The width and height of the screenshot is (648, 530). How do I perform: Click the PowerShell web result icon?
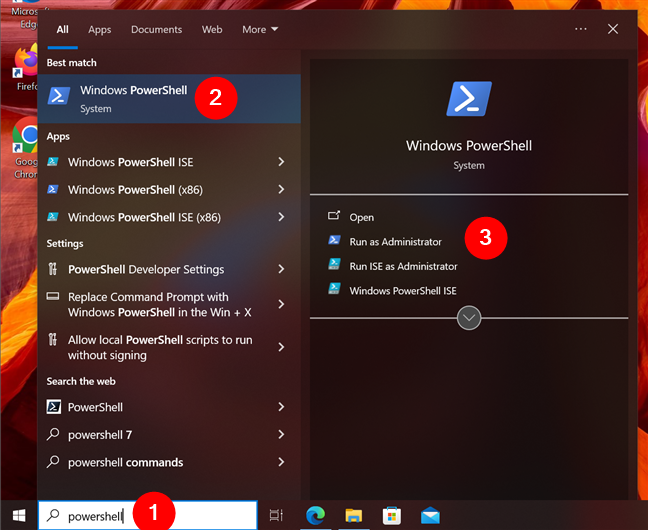[x=54, y=407]
